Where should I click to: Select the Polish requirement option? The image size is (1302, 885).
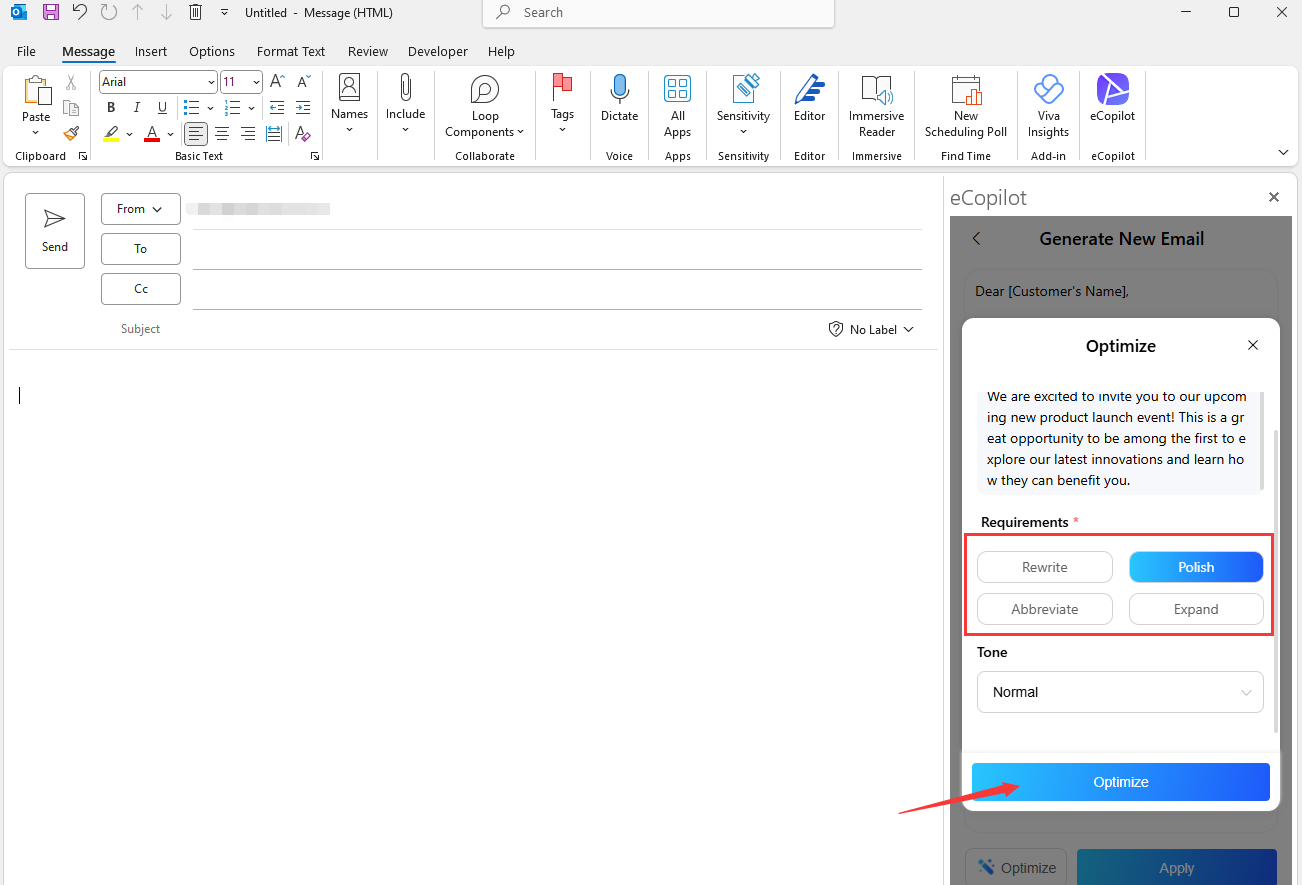1196,567
